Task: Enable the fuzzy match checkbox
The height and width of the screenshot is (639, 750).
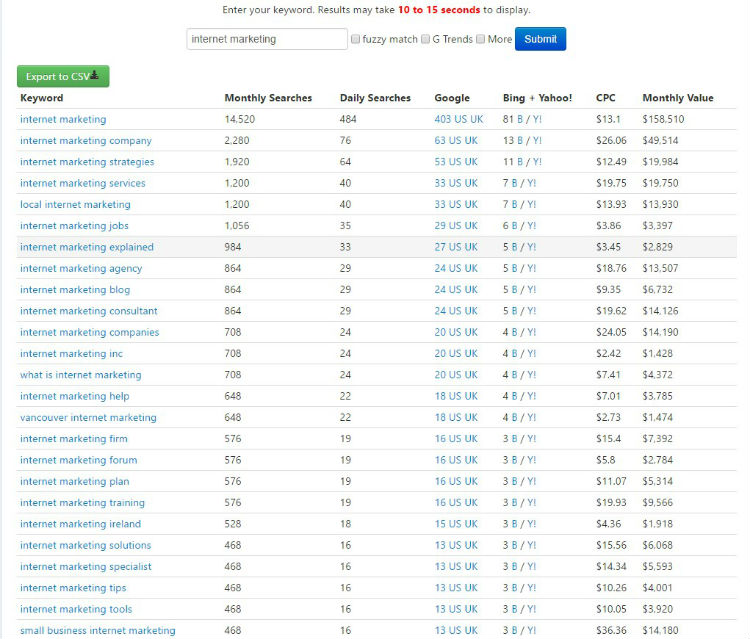Action: pyautogui.click(x=355, y=39)
